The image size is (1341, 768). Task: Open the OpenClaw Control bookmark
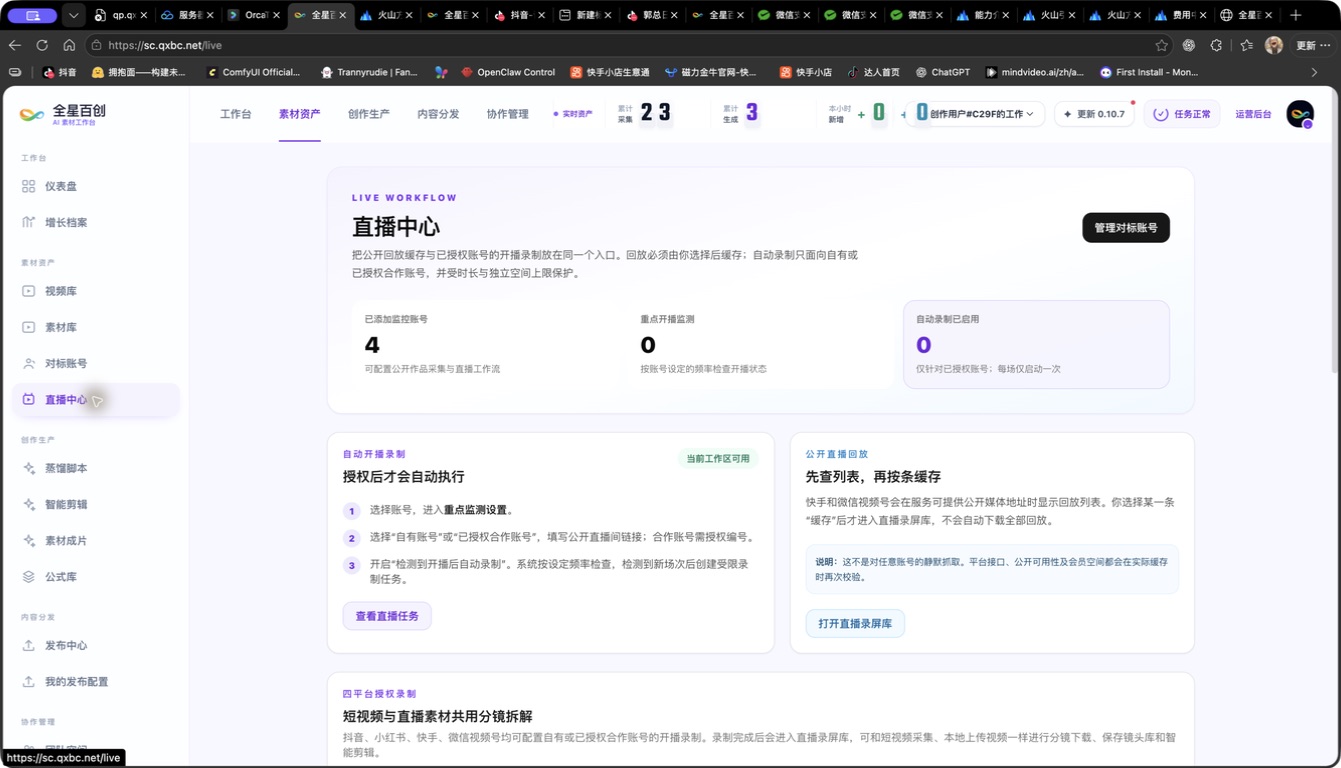point(508,72)
